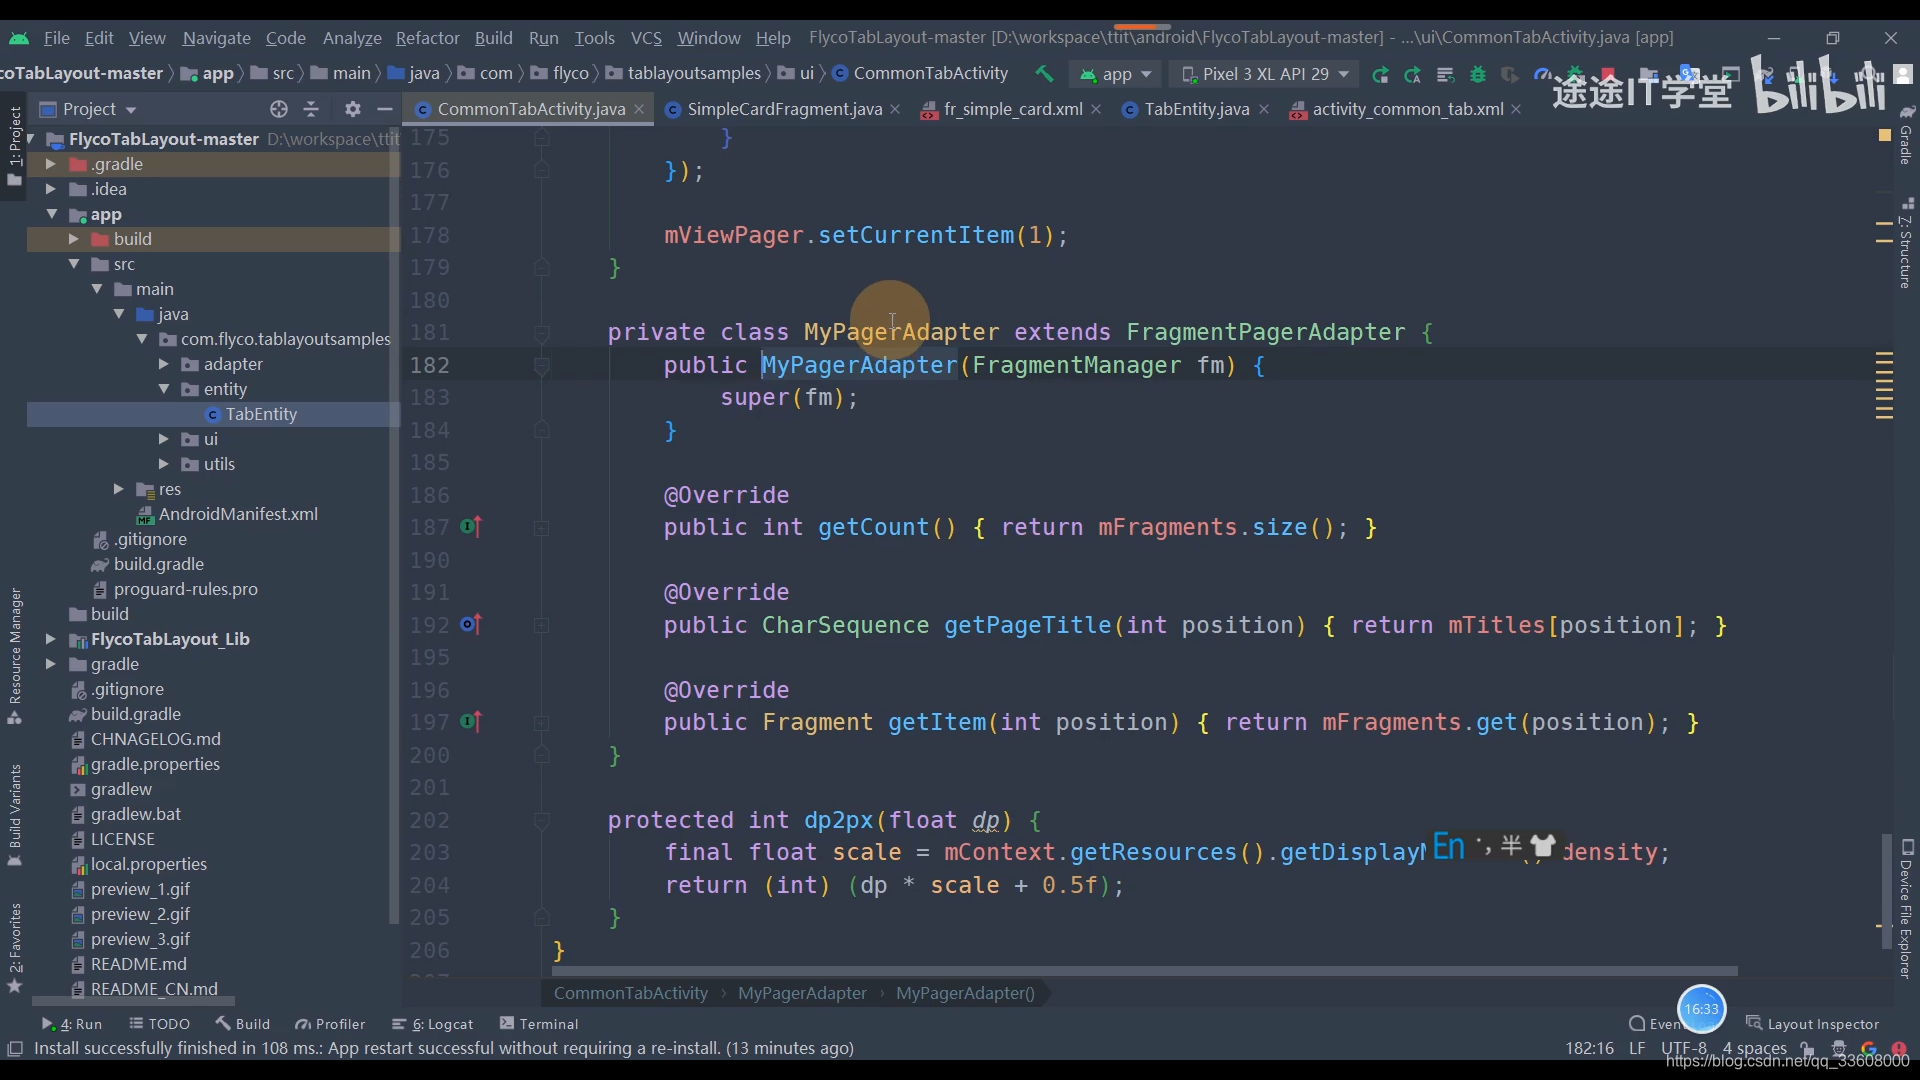1920x1080 pixels.
Task: Toggle fold for getItem method line 197
Action: pos(541,722)
